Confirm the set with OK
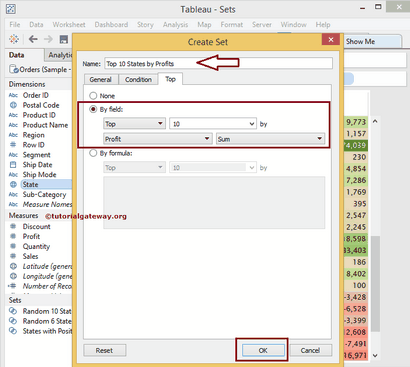 pyautogui.click(x=263, y=350)
